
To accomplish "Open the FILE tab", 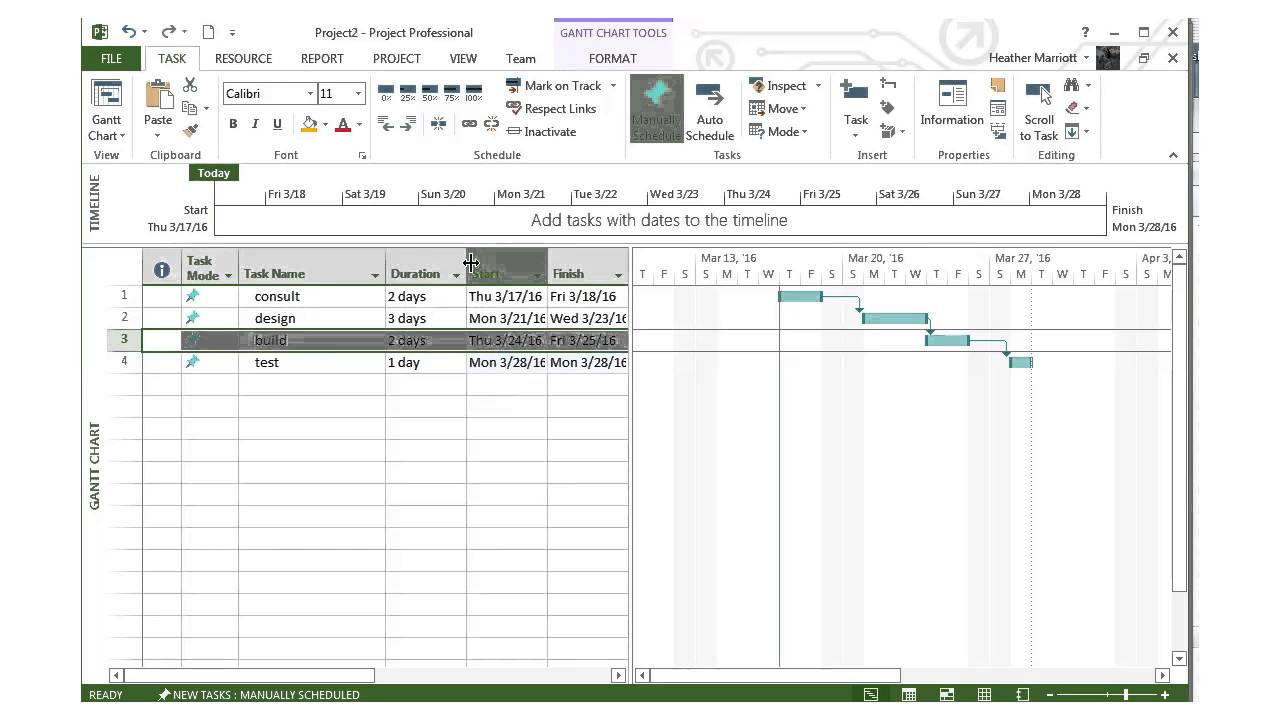I will click(111, 58).
